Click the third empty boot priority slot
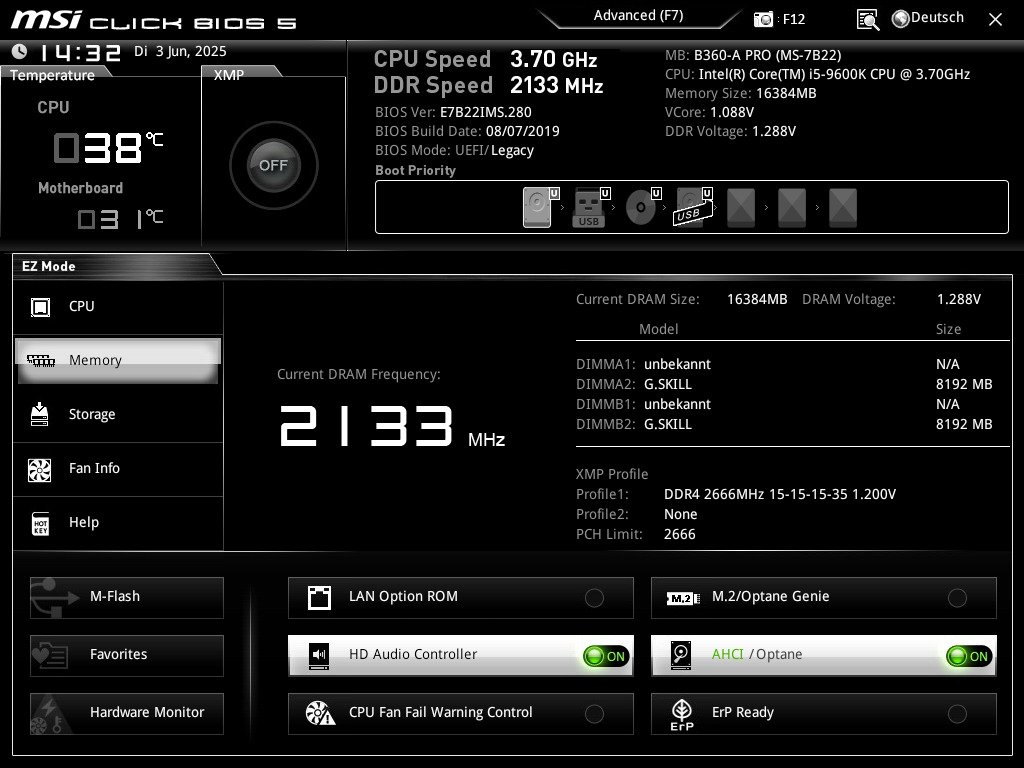Screen dimensions: 1024x768 point(842,208)
